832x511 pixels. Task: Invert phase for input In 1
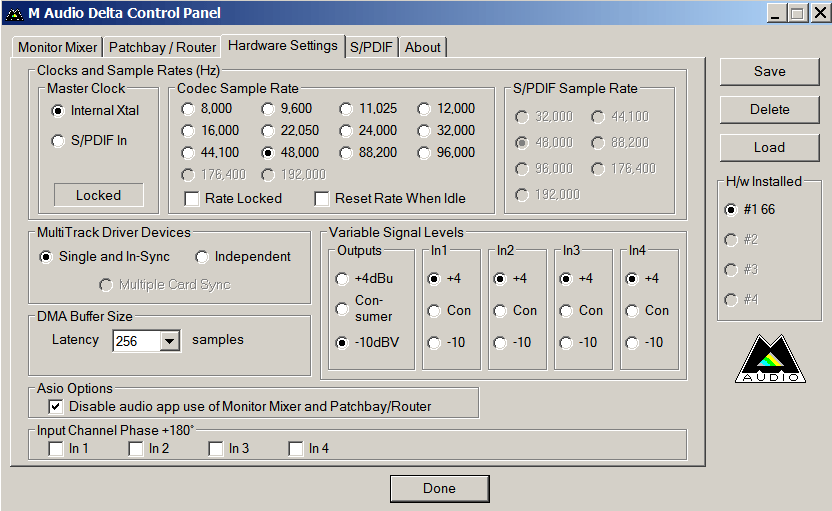point(56,449)
